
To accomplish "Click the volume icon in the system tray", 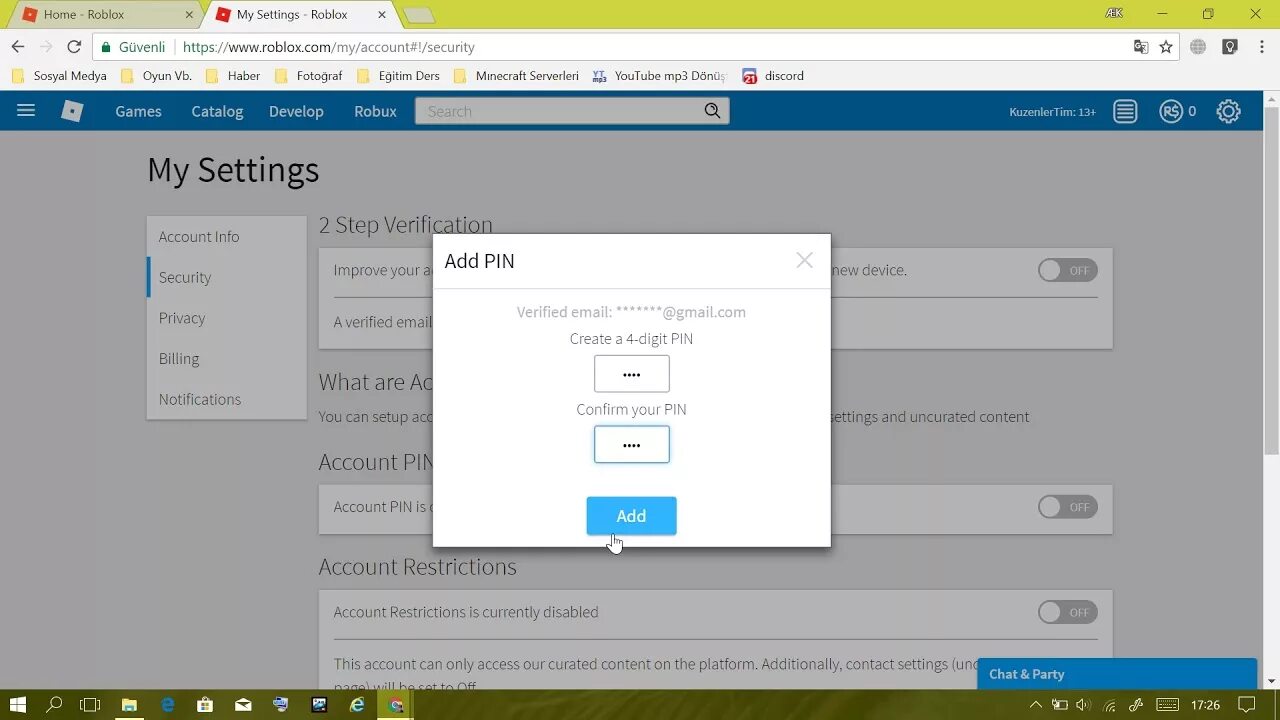I will click(x=1083, y=705).
